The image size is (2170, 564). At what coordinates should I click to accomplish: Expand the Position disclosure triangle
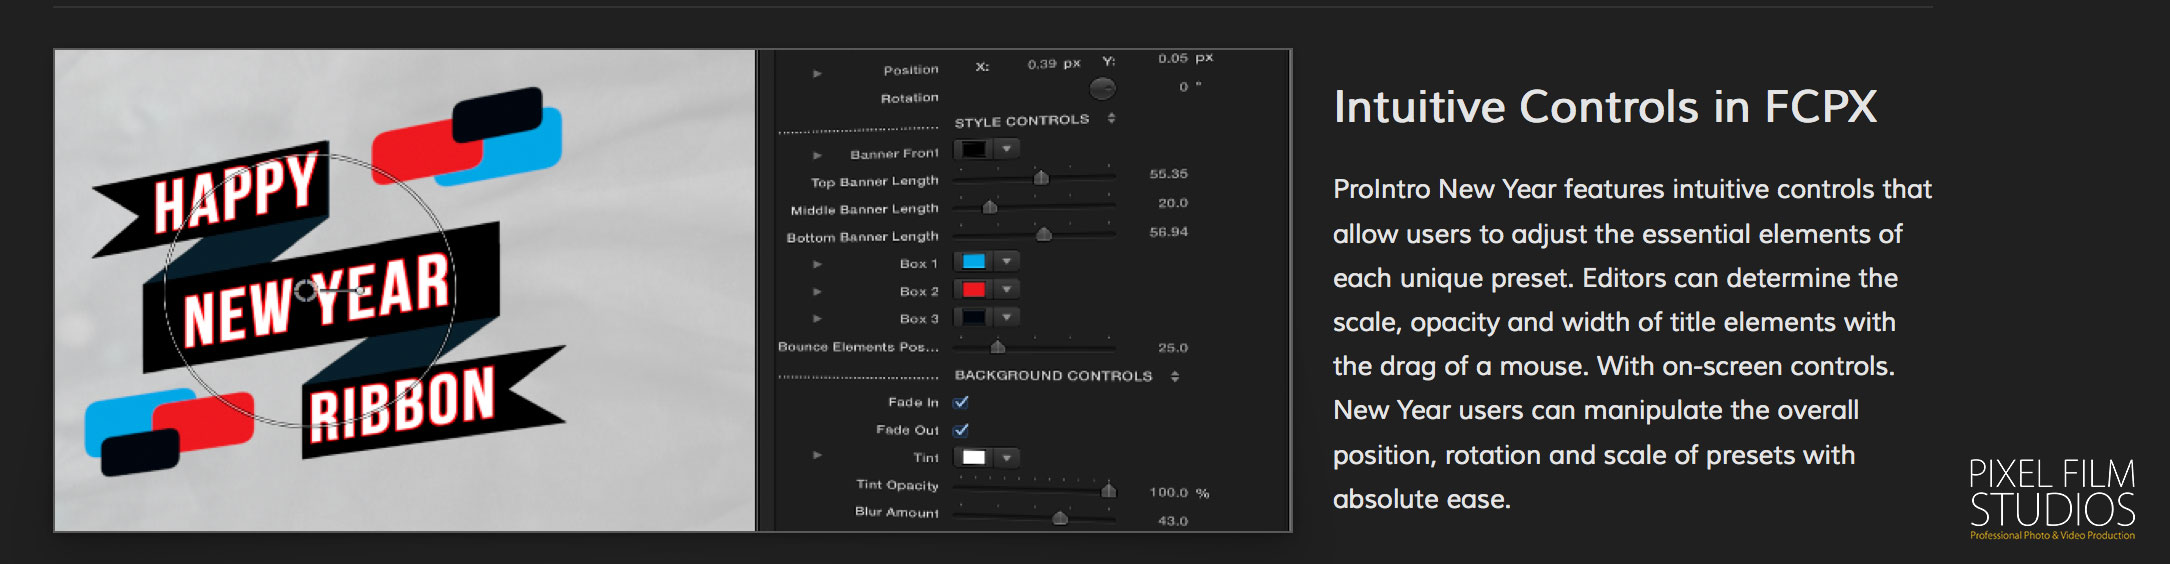[x=817, y=73]
